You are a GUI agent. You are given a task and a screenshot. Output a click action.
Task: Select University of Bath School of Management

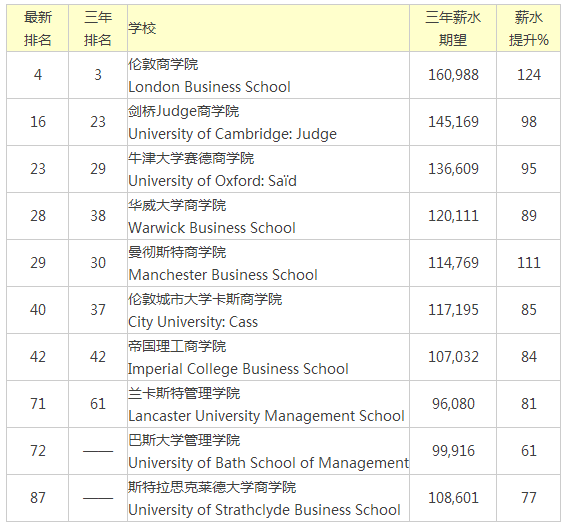pyautogui.click(x=269, y=463)
